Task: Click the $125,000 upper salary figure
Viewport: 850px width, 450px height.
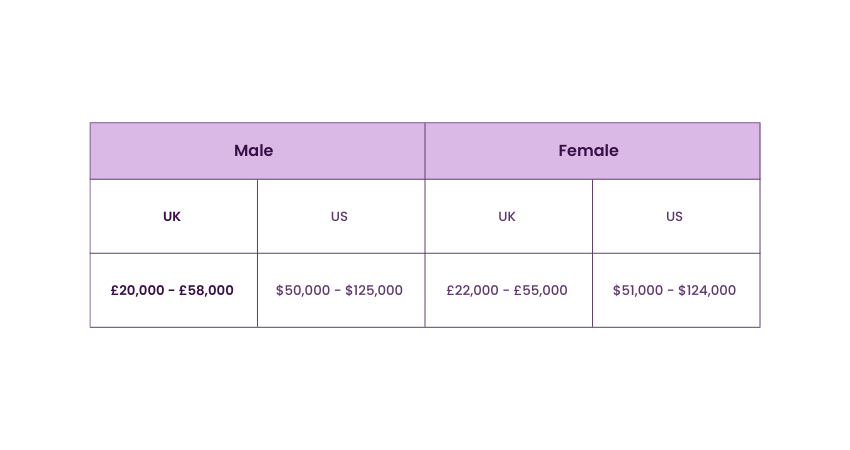Action: (374, 291)
